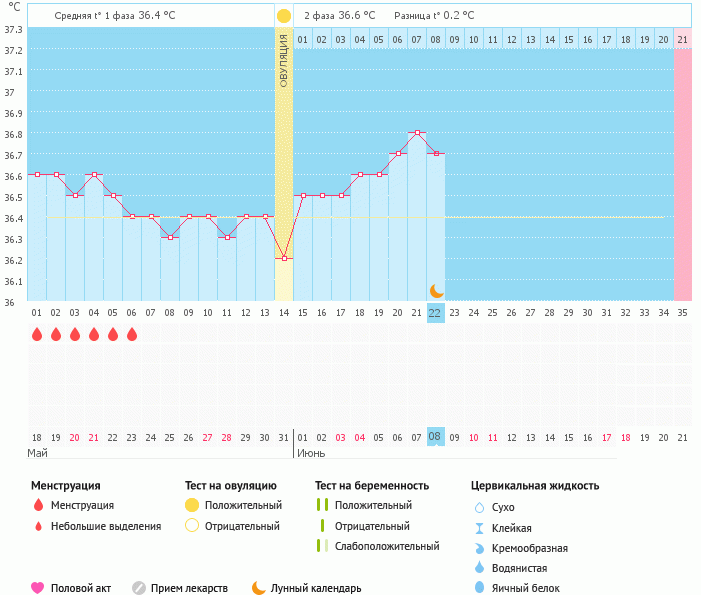Screen dimensions: 701x595
Task: Click the crescent moon on cycle day 22
Action: pyautogui.click(x=436, y=290)
